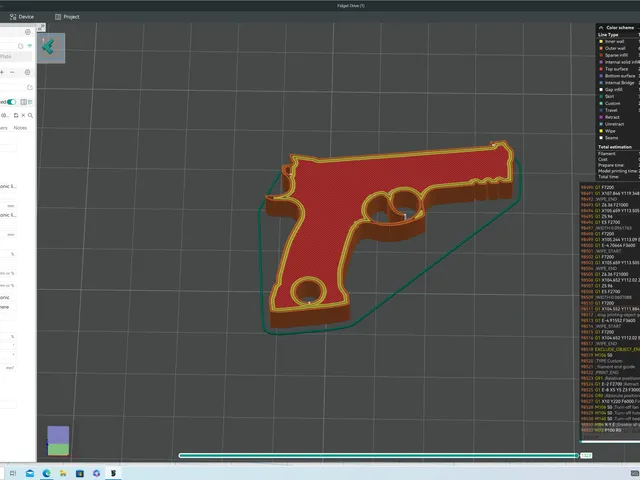Click the Wipe legend row
The height and width of the screenshot is (480, 640).
618,131
